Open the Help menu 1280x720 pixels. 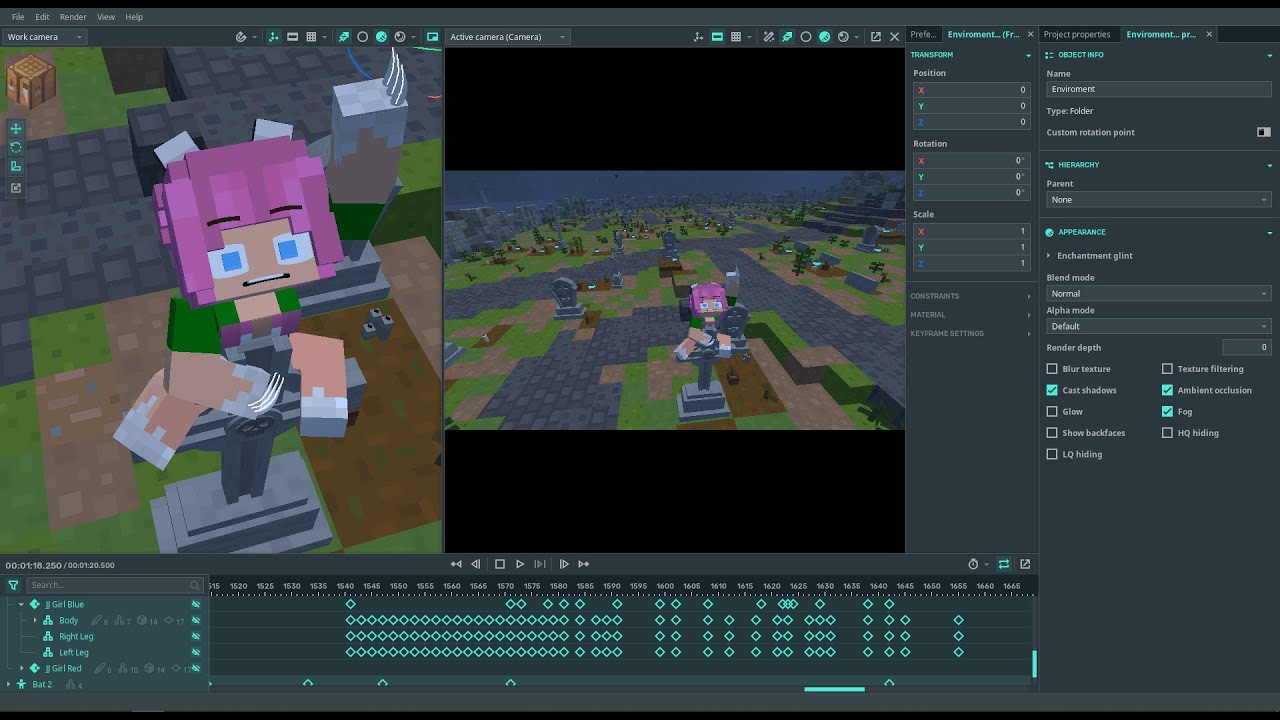134,17
